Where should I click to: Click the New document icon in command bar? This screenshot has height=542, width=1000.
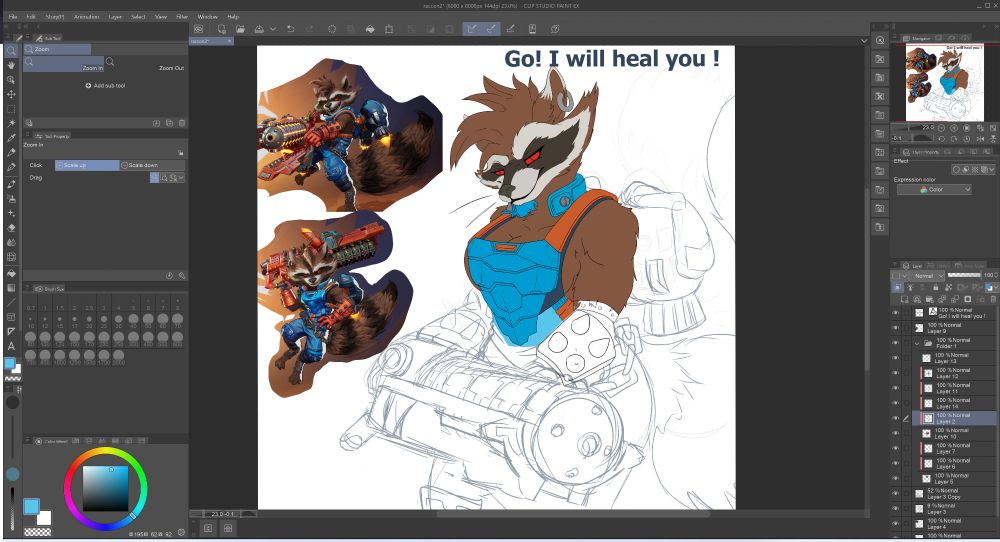pos(221,29)
